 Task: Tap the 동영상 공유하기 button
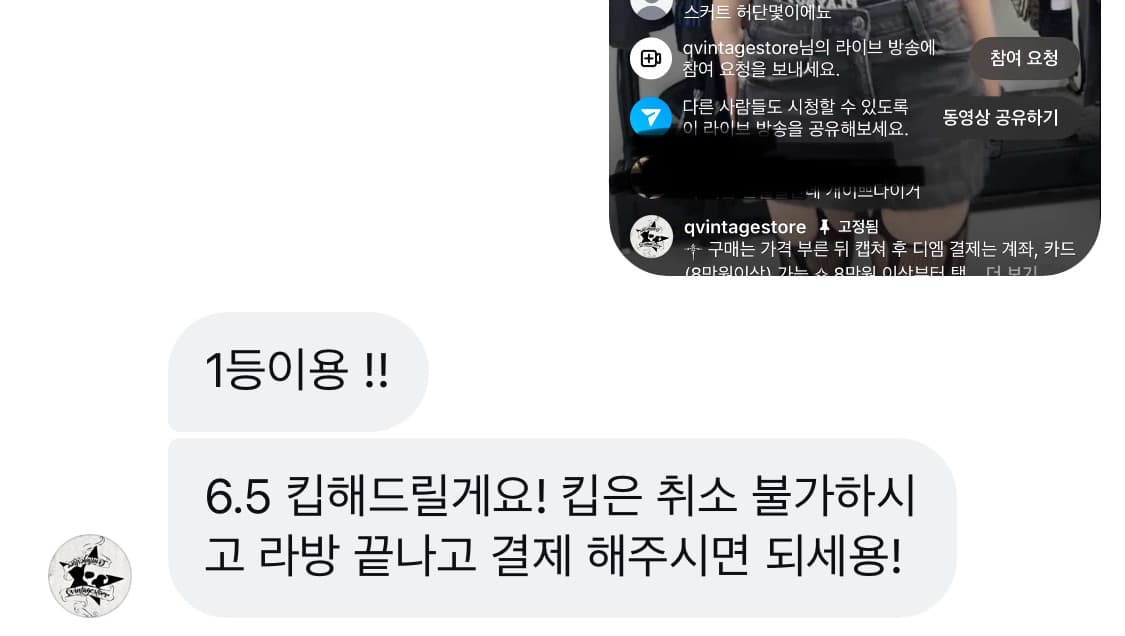1000,118
